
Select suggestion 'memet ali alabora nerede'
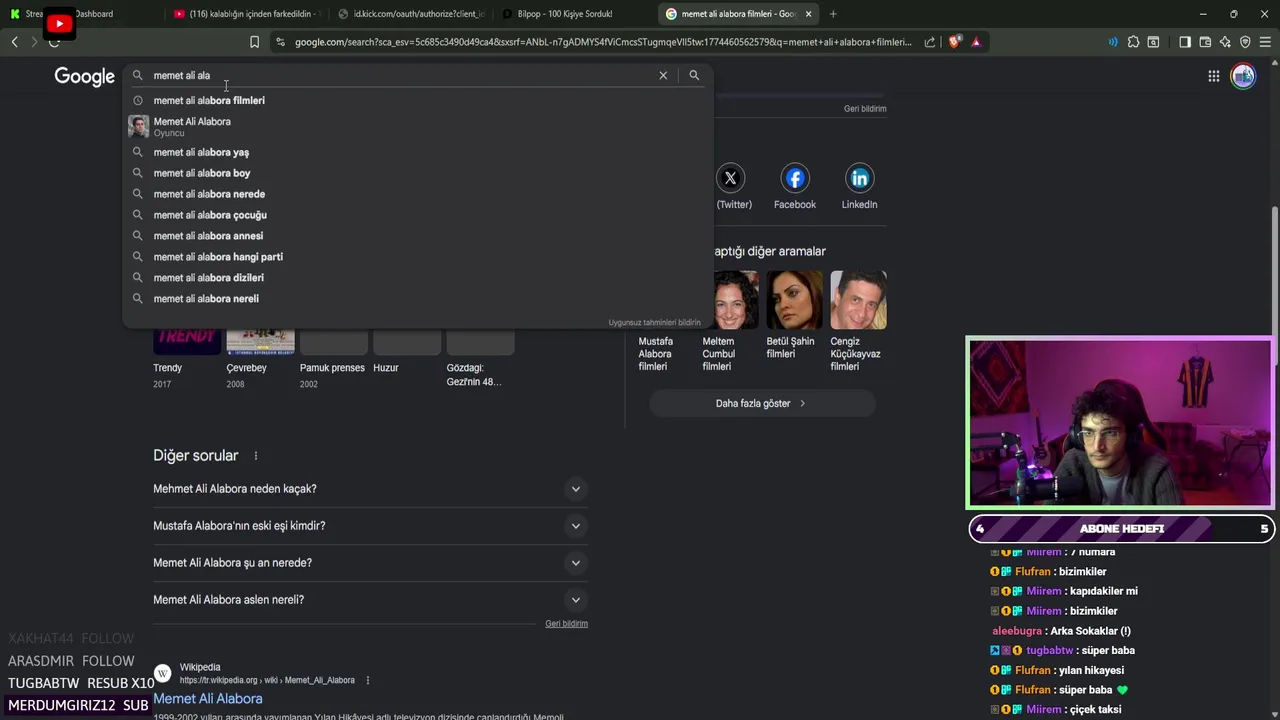418,194
